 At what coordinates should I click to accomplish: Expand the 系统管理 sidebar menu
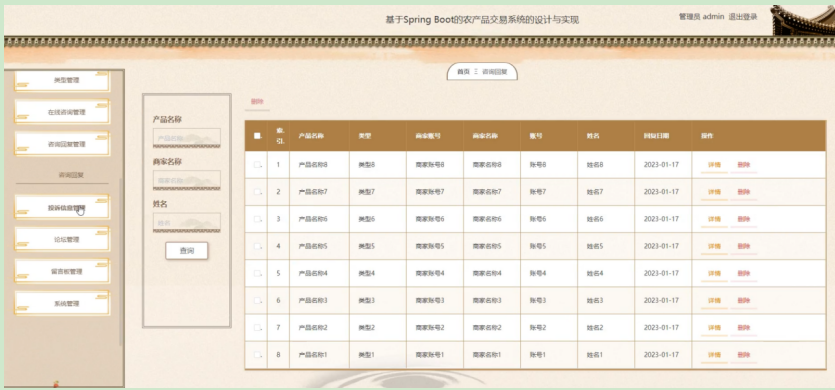tap(62, 303)
